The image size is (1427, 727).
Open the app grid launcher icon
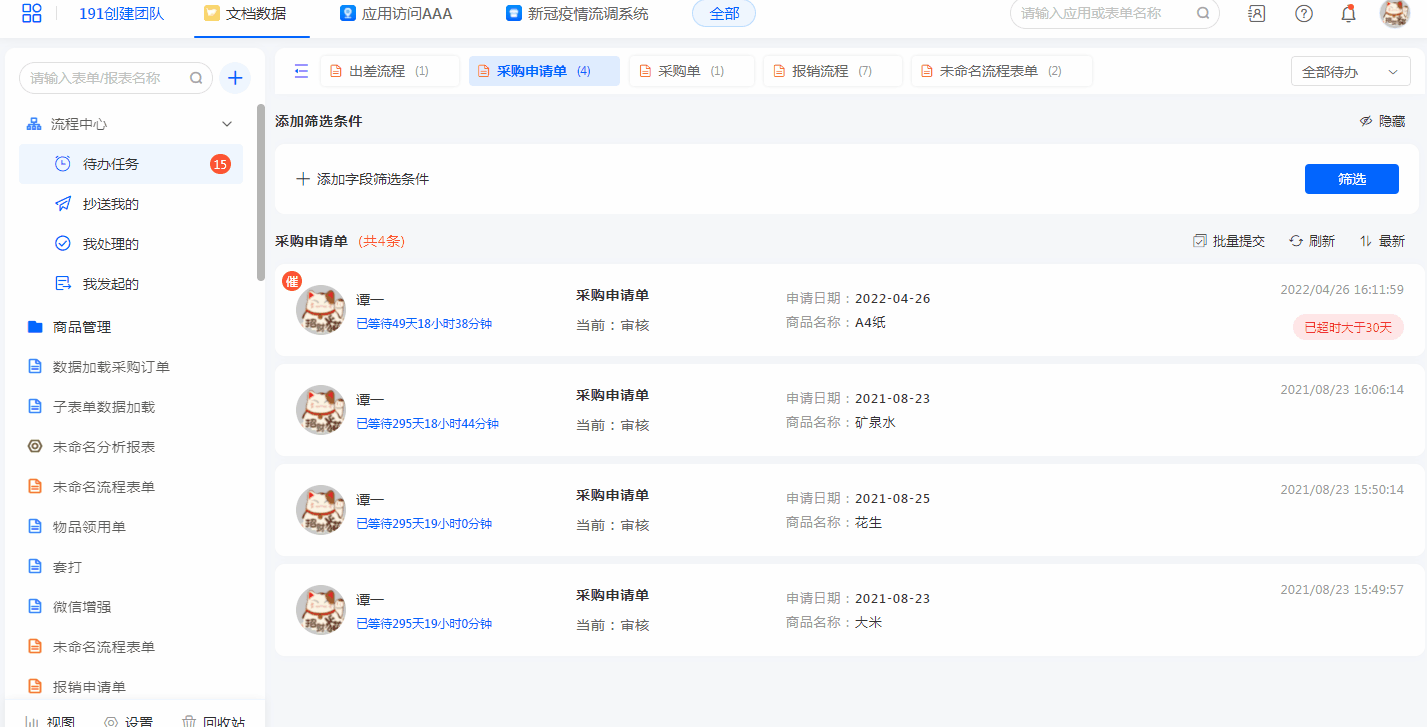[x=32, y=13]
